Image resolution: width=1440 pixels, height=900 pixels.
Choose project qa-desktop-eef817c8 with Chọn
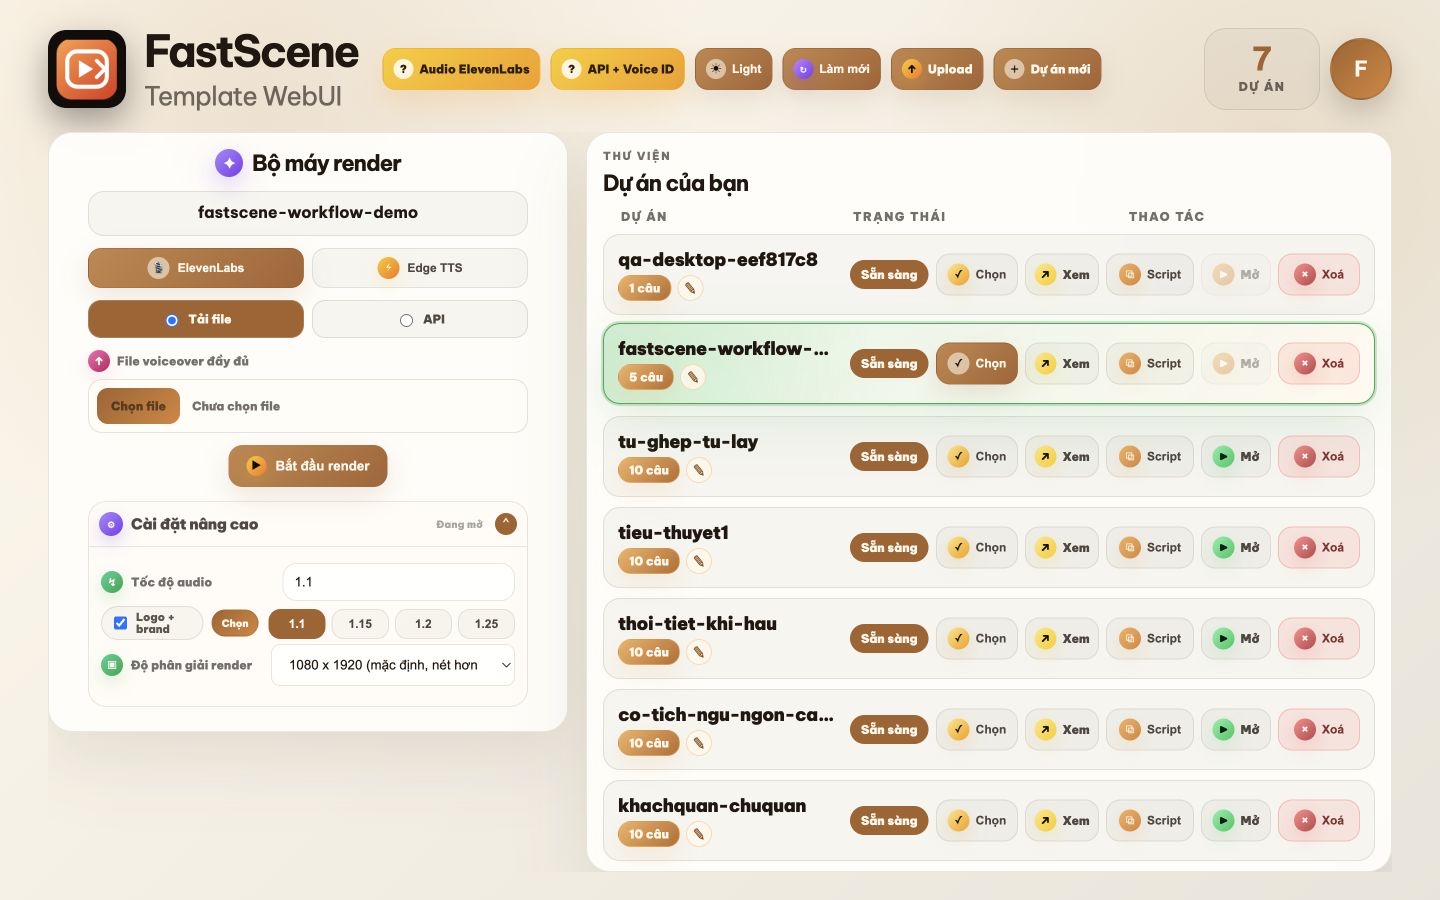(977, 275)
